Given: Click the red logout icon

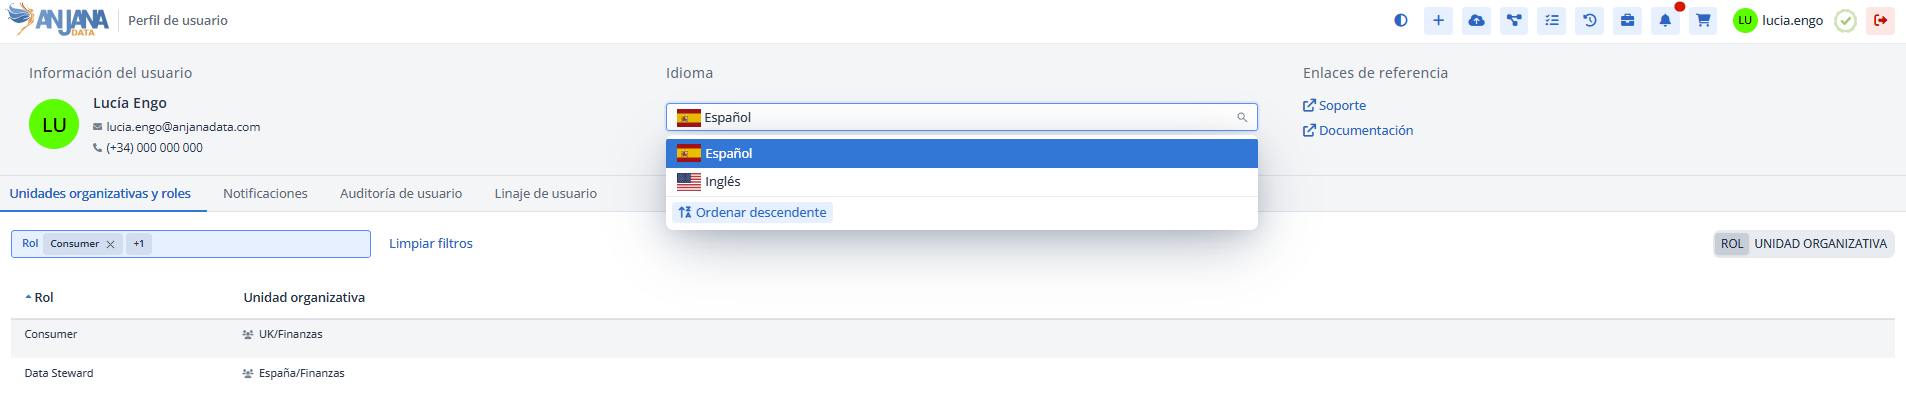Looking at the screenshot, I should point(1880,20).
